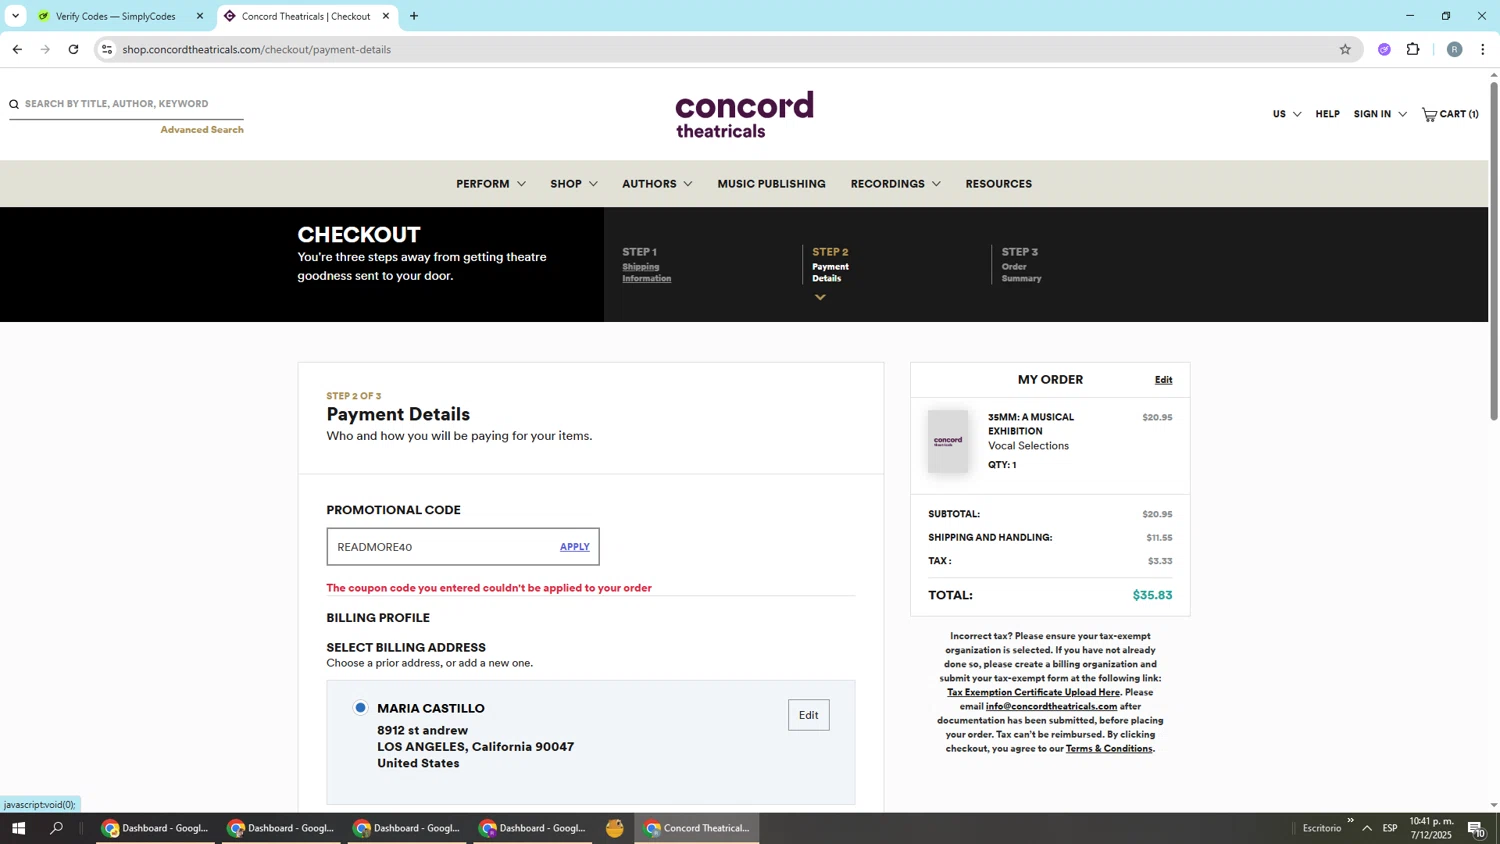Click the browser address bar URL
Screen dimensions: 1500x844
coord(256,49)
